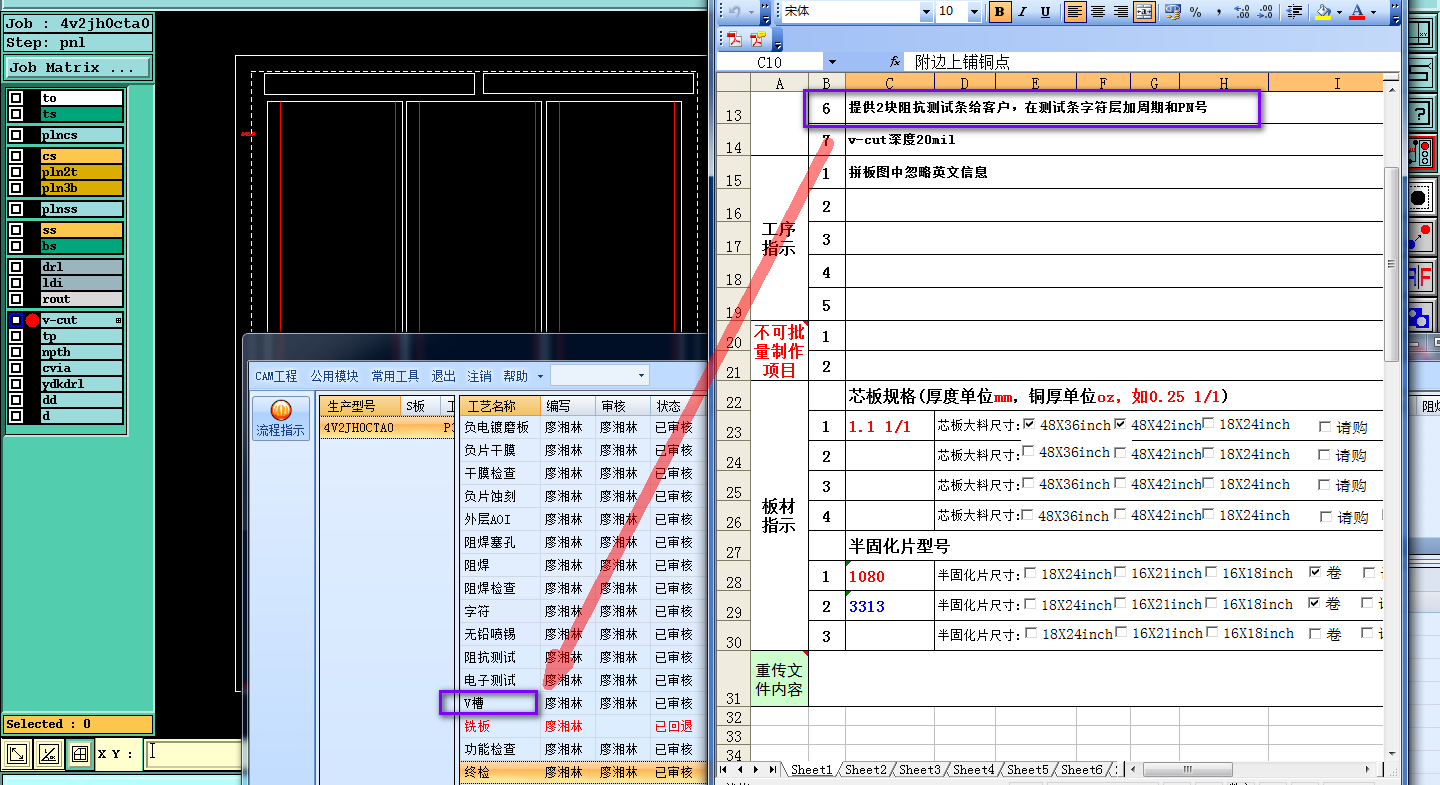This screenshot has height=785, width=1440.
Task: Check 48X42inch in board row 1
Action: 1120,424
